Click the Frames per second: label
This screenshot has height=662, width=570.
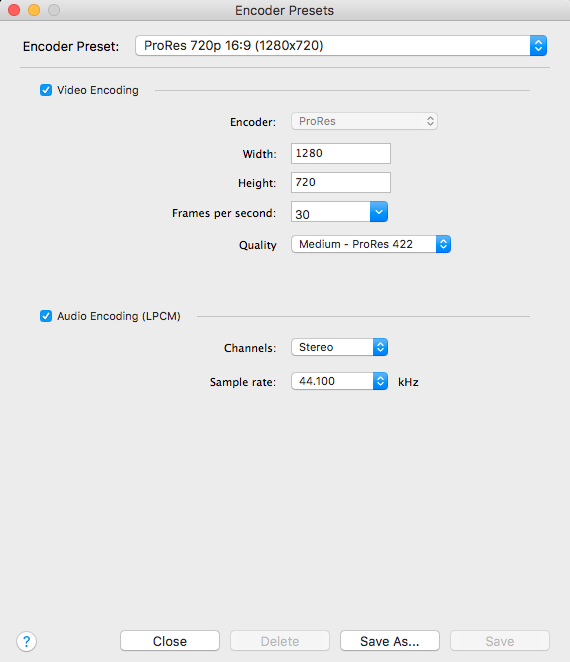click(224, 213)
